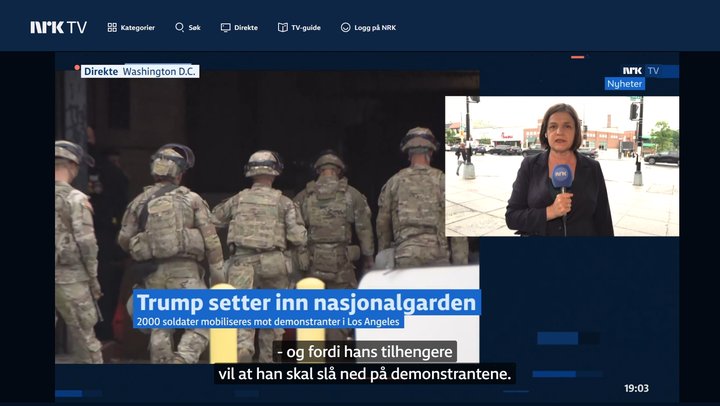Click the Direkte Washington D.C. label
The image size is (720, 406).
click(140, 71)
